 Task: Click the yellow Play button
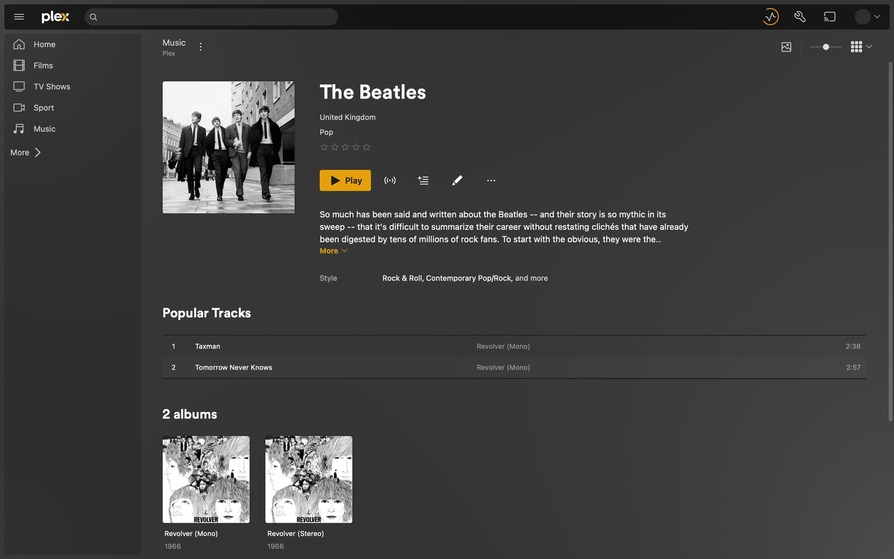(x=345, y=180)
